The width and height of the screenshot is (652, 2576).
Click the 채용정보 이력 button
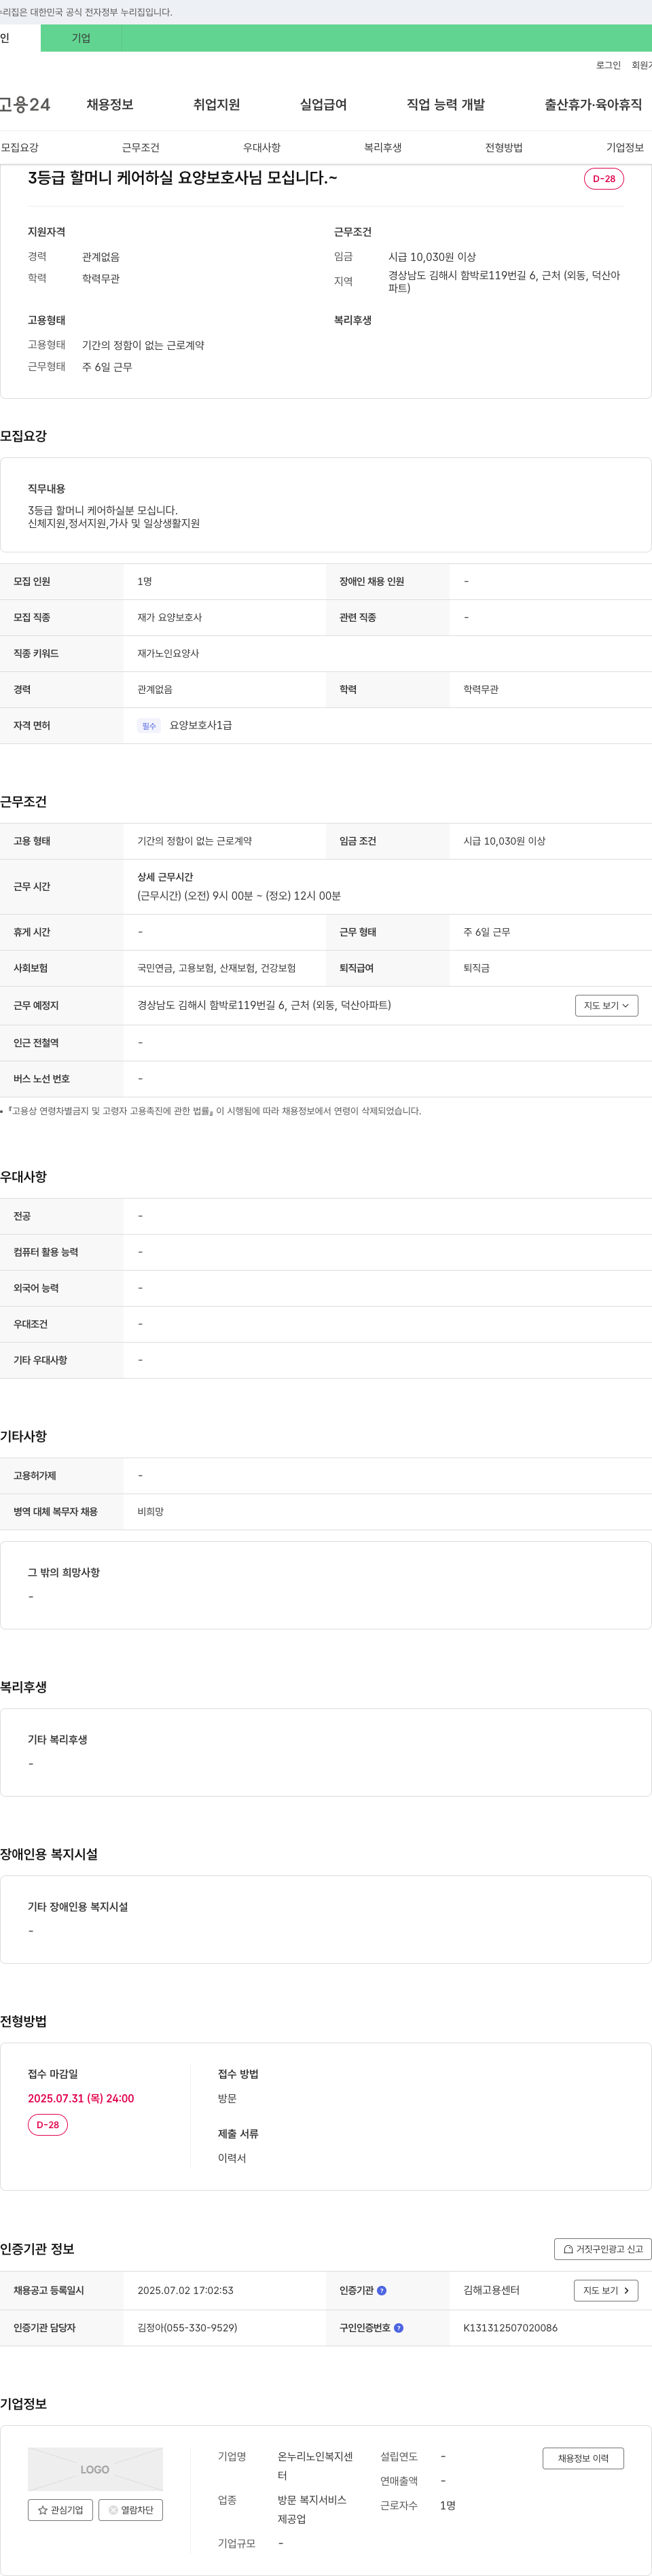pos(583,2458)
